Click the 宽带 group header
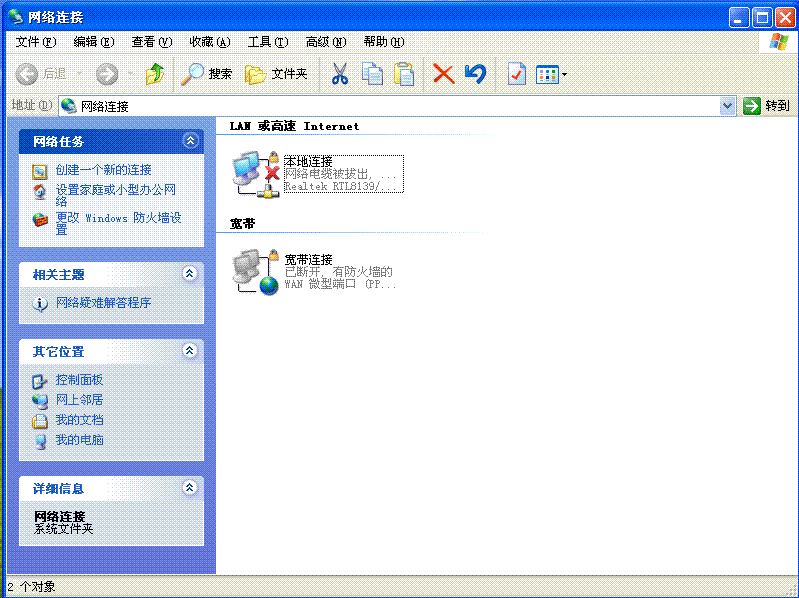 point(243,224)
